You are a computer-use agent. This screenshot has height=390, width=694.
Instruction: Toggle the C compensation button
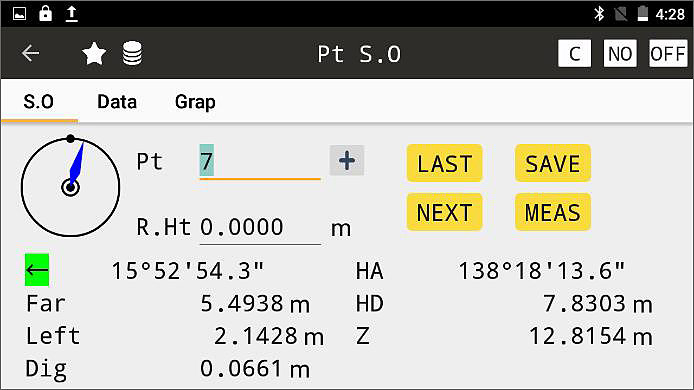click(574, 54)
